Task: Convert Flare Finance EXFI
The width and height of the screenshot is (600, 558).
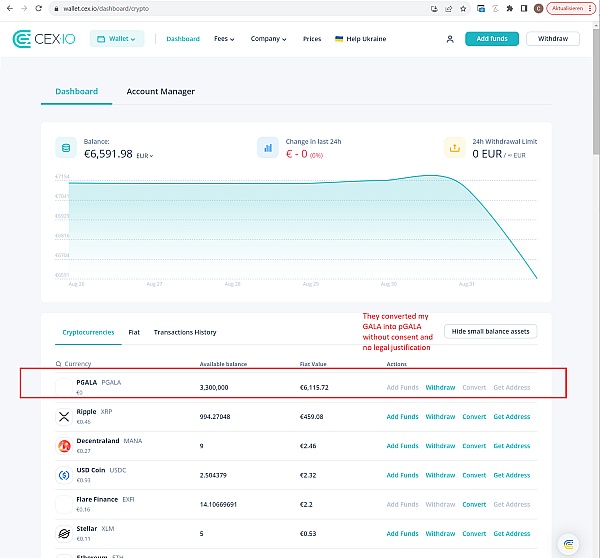Action: 474,504
